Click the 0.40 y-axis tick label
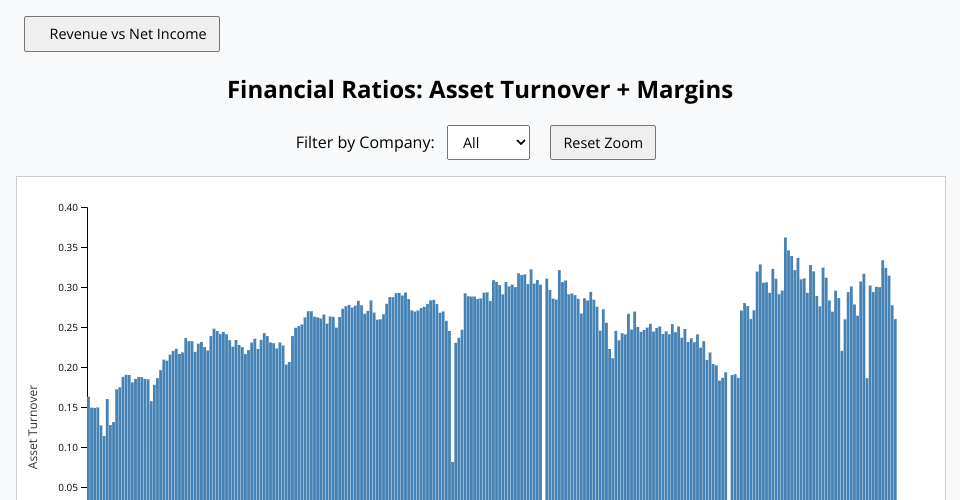This screenshot has width=960, height=500. tap(67, 208)
